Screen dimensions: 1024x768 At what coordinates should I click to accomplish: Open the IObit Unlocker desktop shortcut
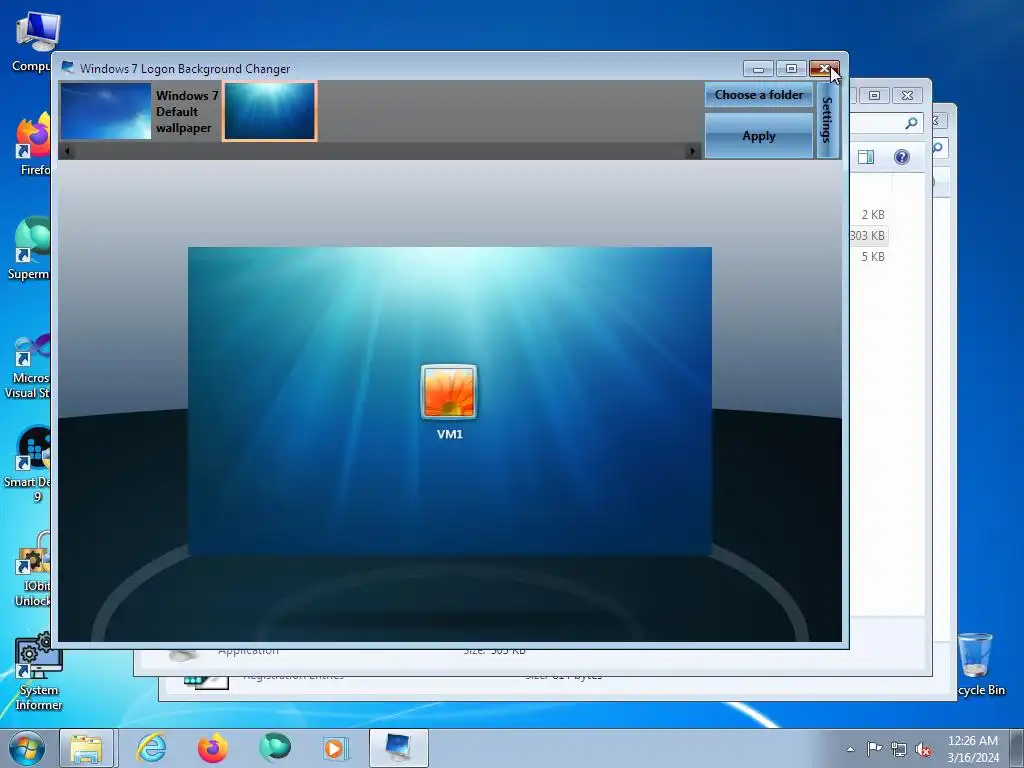[x=33, y=569]
